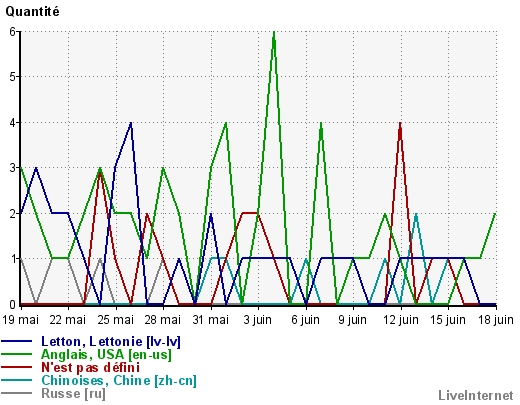Select the N'est pas défini legend entry
This screenshot has width=520, height=405.
point(90,367)
